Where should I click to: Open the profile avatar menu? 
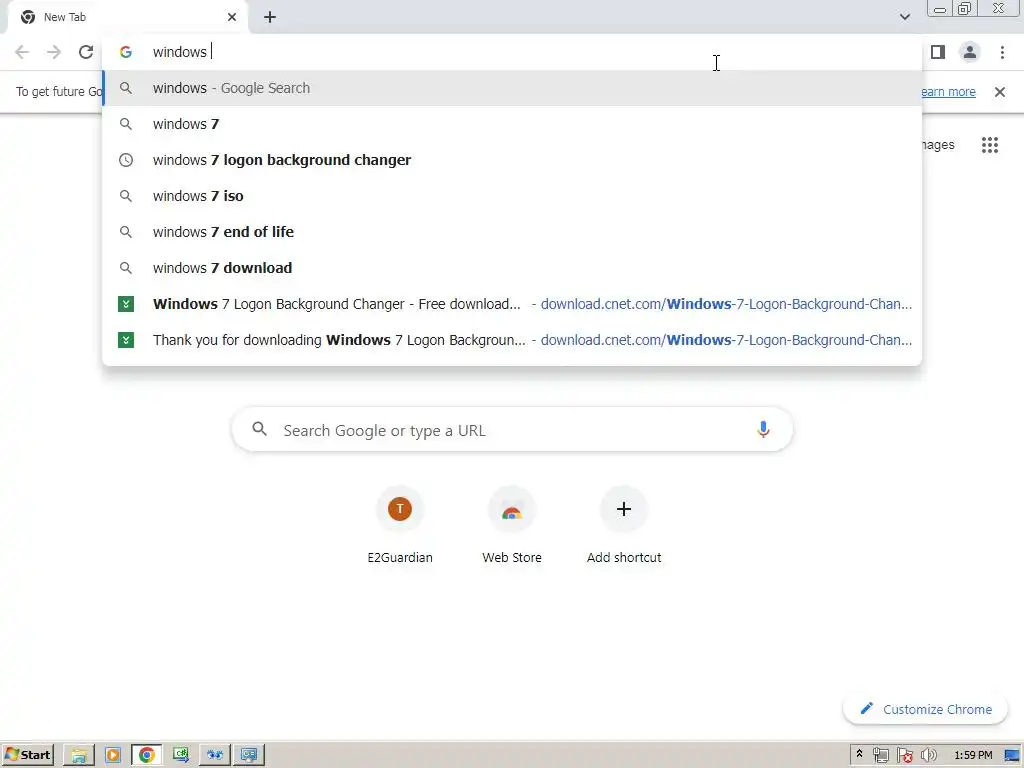pyautogui.click(x=970, y=52)
